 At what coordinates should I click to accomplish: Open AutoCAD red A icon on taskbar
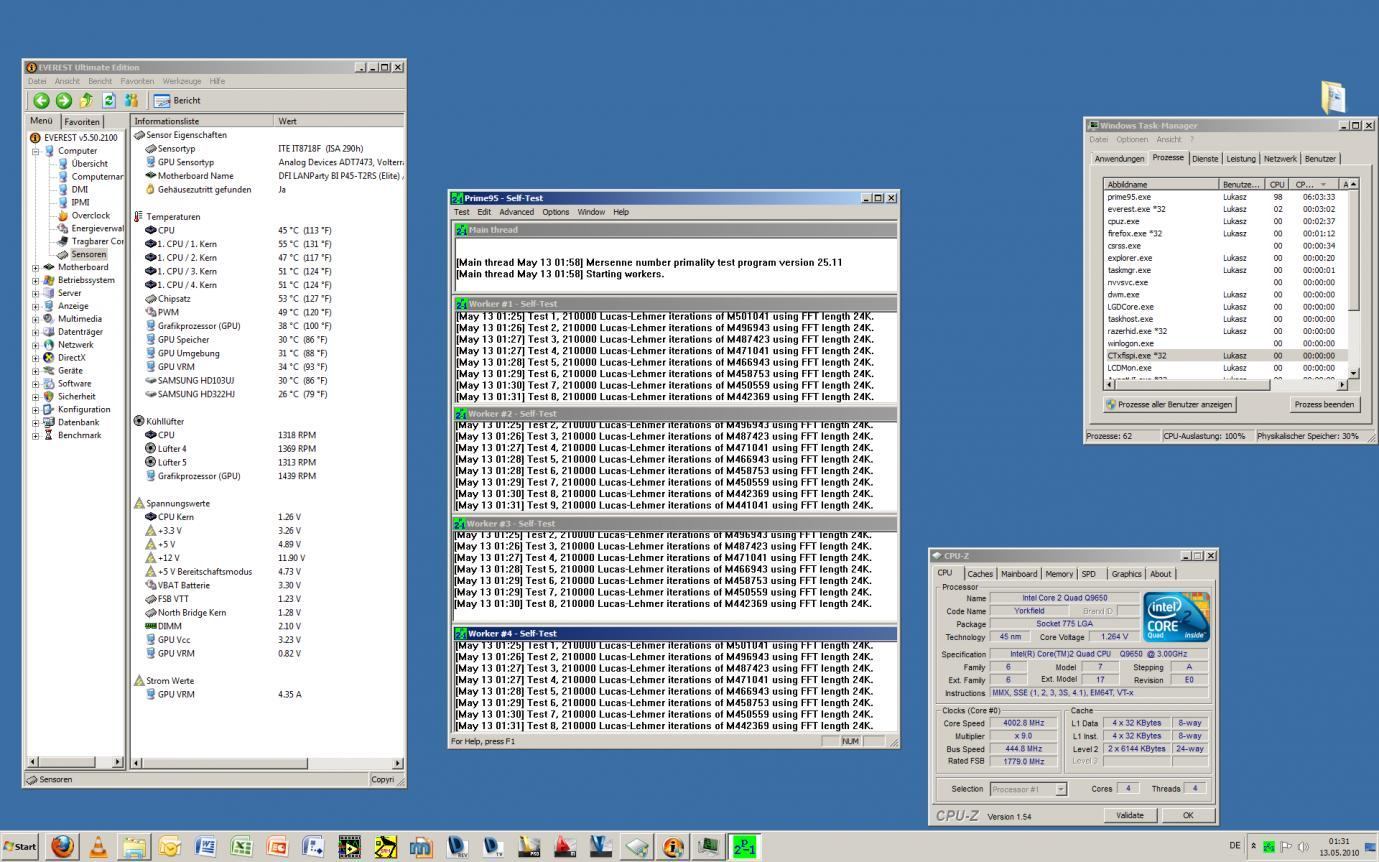click(564, 846)
